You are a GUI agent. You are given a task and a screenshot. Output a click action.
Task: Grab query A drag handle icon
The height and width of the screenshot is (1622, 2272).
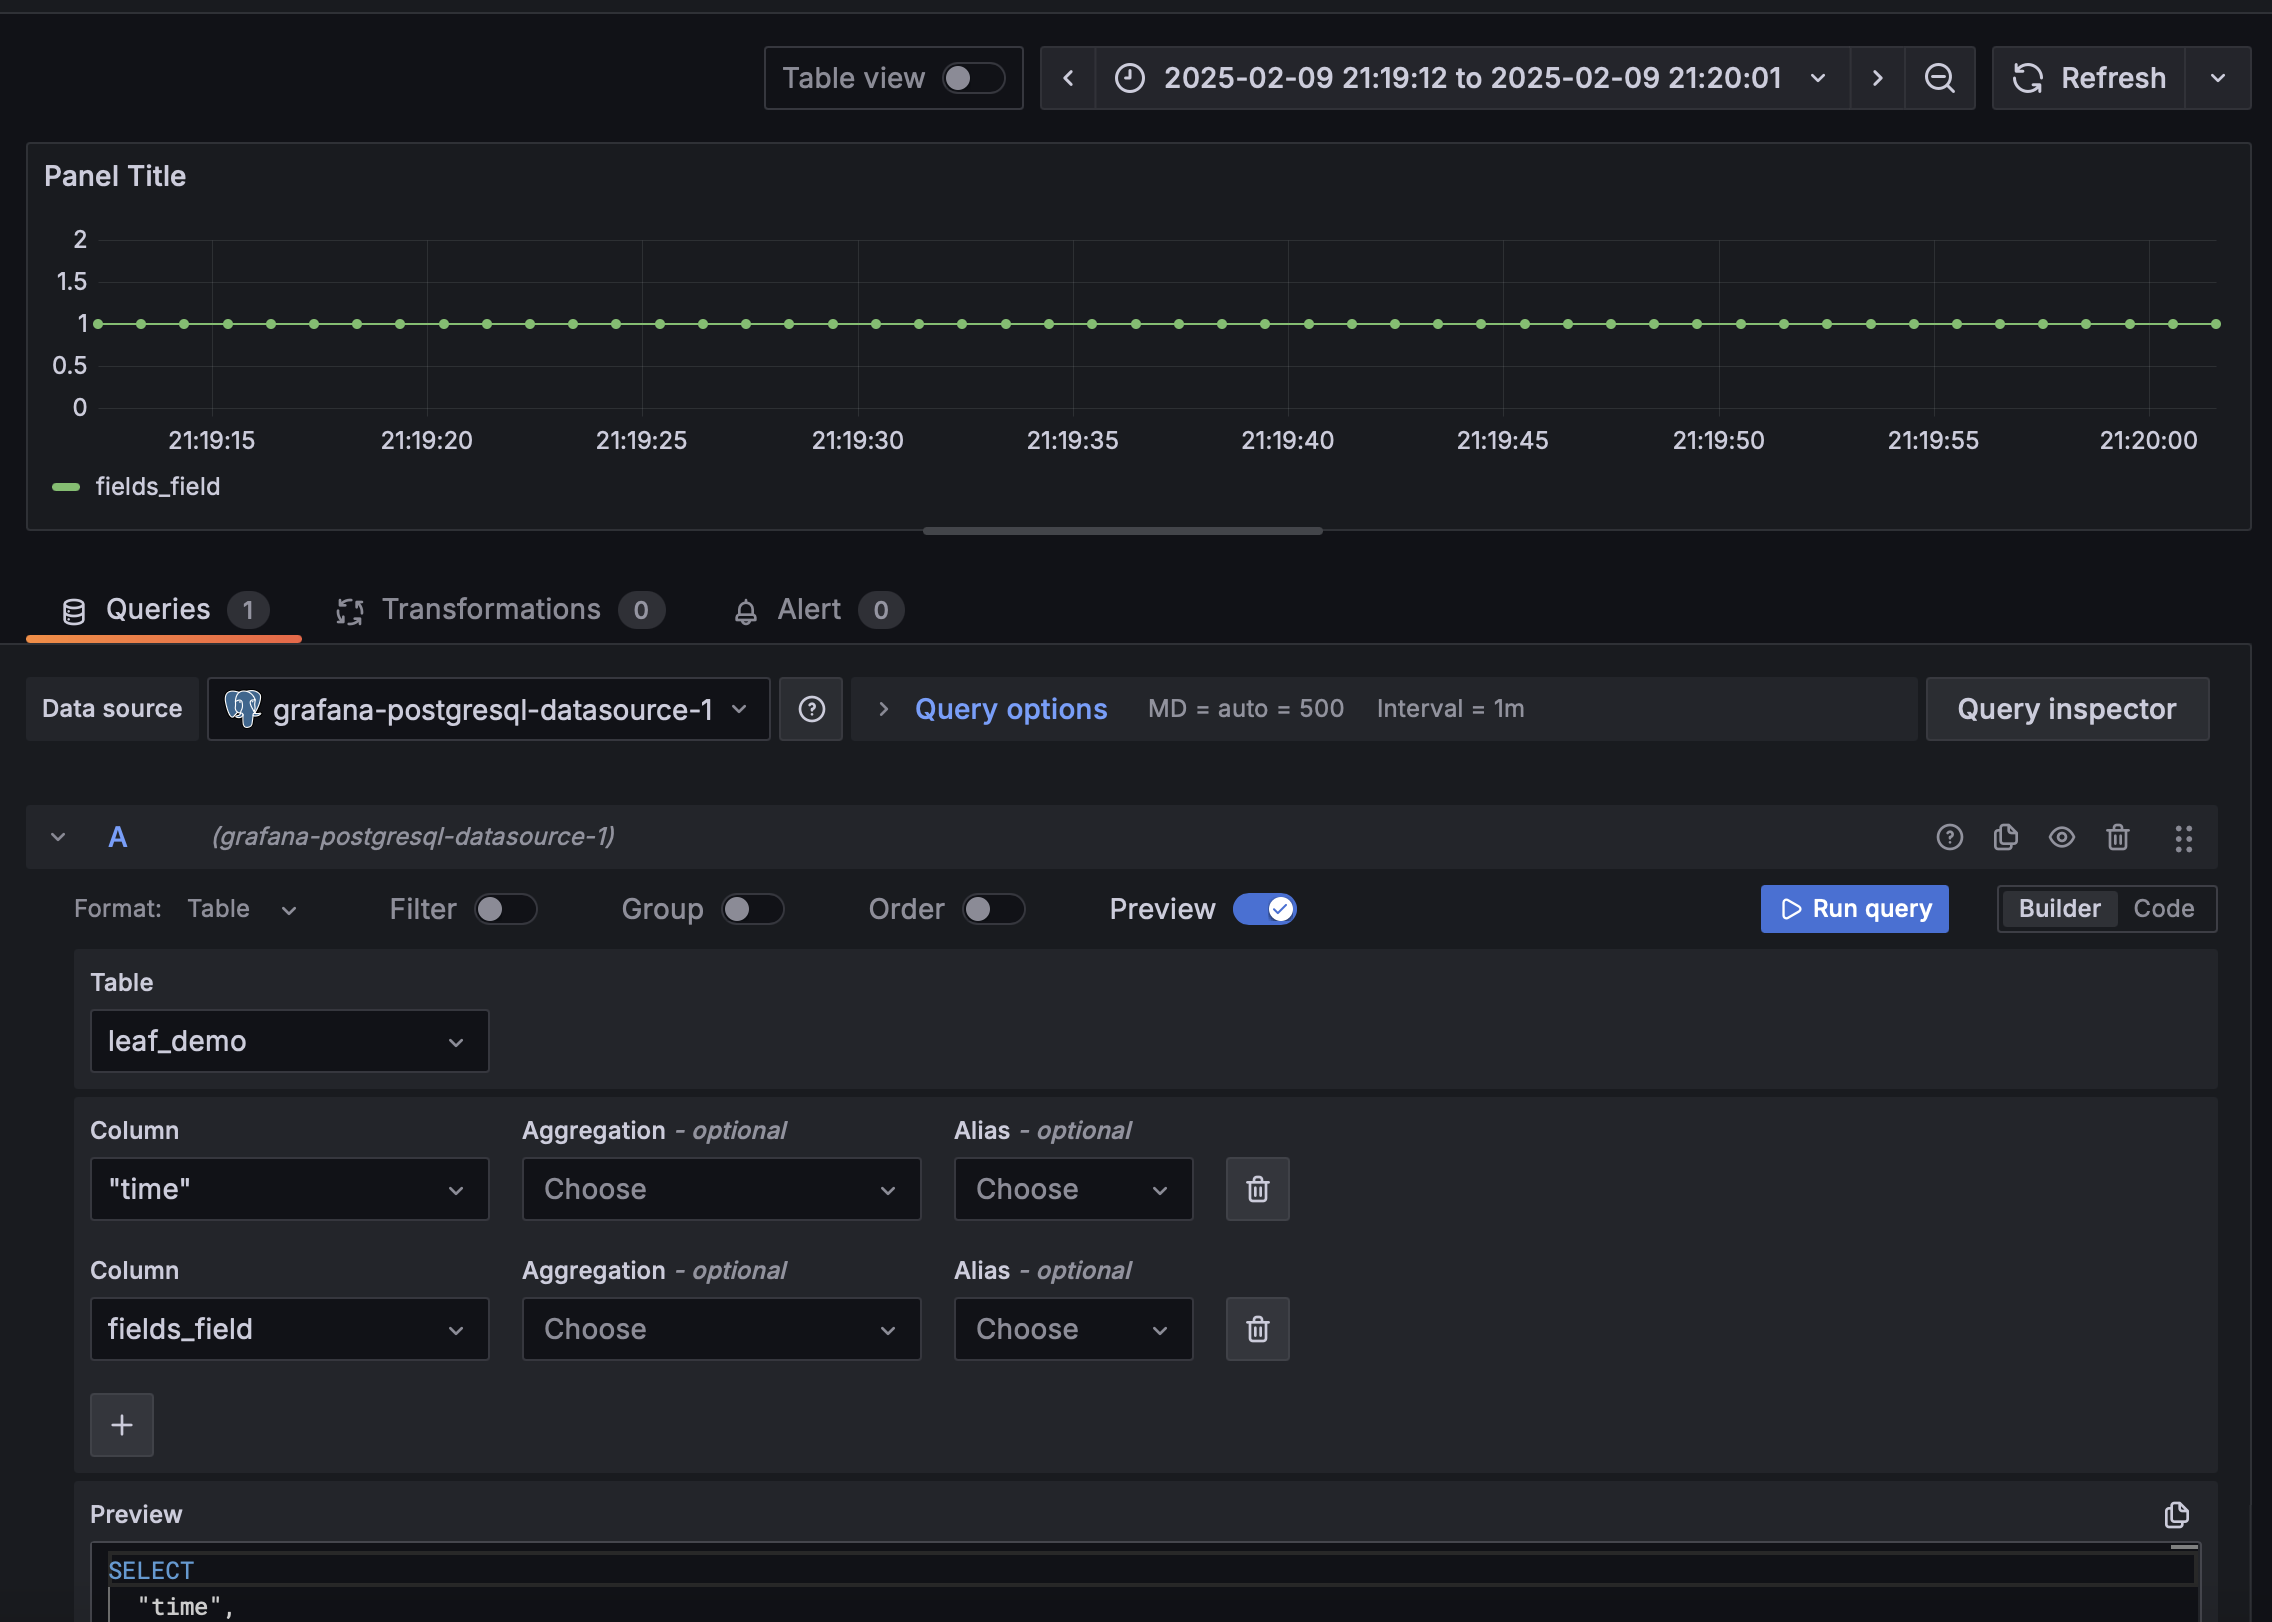coord(2184,838)
